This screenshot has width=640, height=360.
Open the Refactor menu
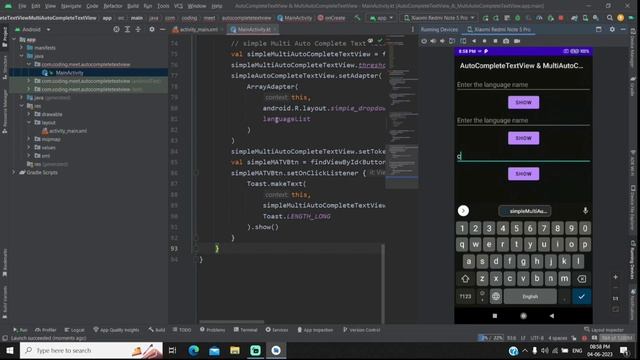point(113,6)
